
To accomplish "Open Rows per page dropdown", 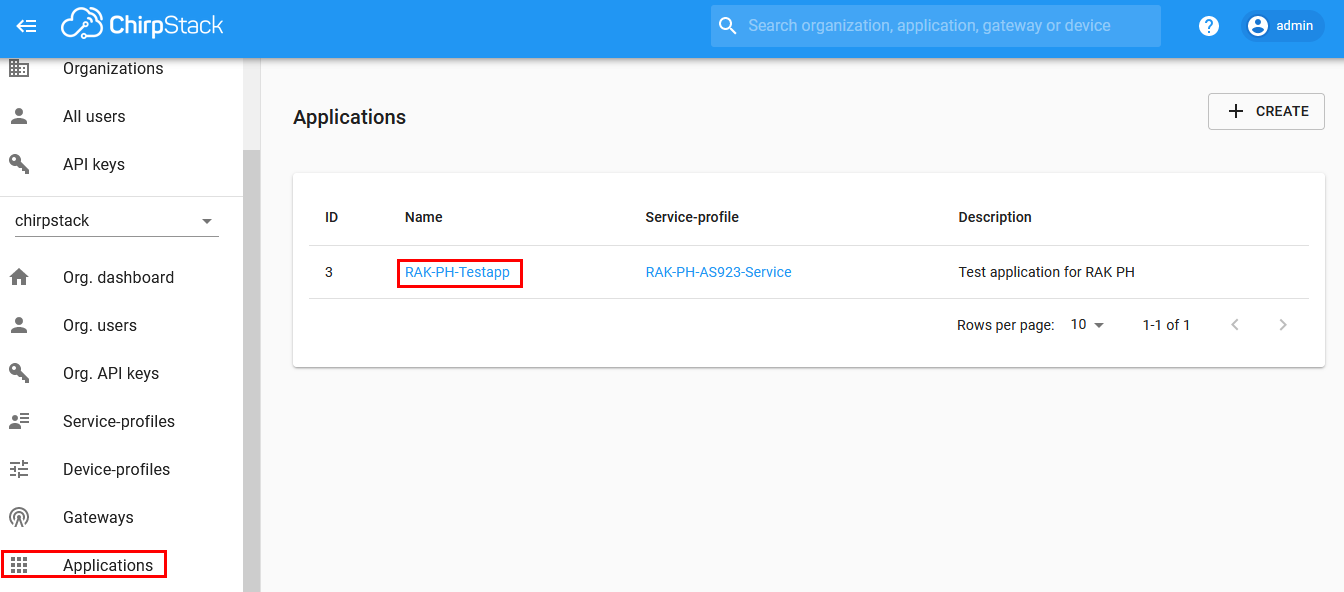I will click(x=1087, y=325).
